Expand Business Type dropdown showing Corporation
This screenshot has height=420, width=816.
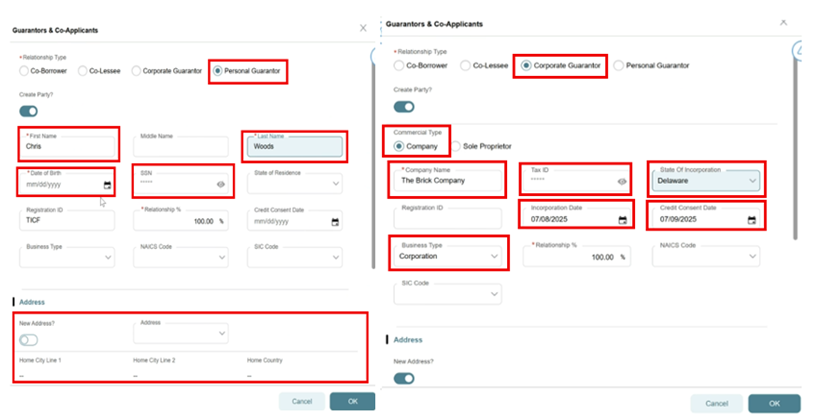point(493,257)
